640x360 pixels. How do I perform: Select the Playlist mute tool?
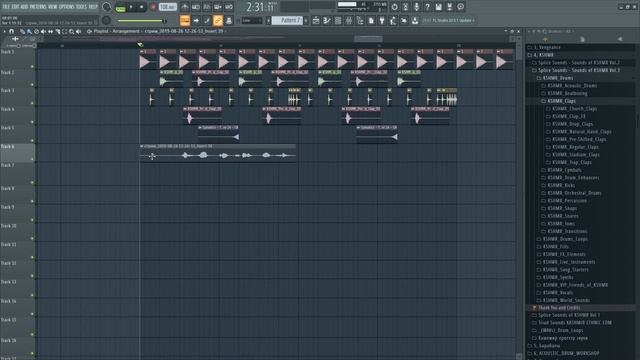[x=43, y=31]
